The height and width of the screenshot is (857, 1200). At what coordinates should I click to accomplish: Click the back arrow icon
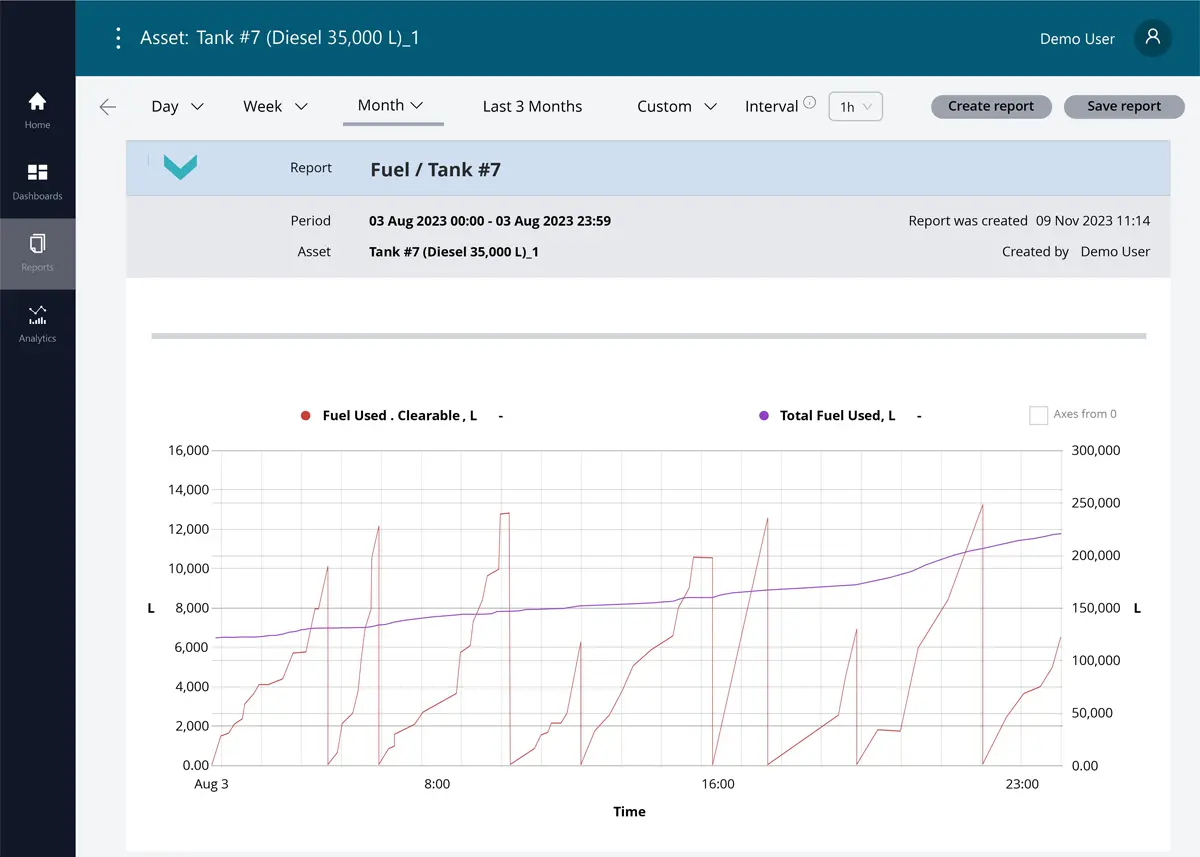[108, 107]
